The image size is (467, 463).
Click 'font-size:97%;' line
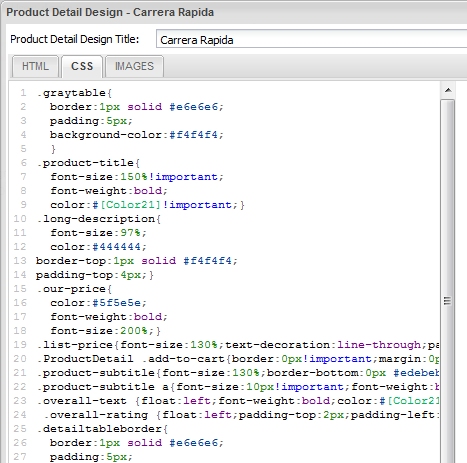[x=98, y=233]
